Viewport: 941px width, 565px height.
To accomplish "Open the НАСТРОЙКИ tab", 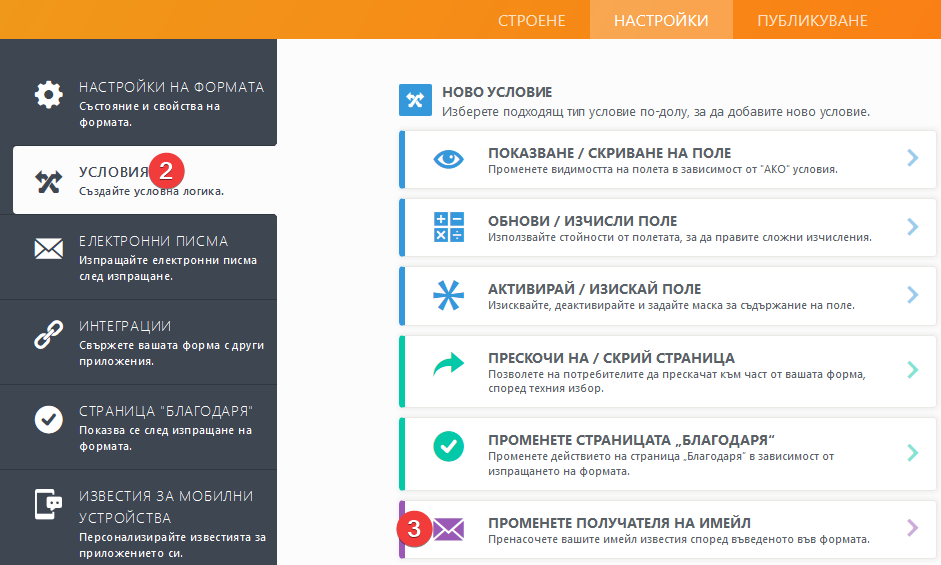I will [x=661, y=20].
